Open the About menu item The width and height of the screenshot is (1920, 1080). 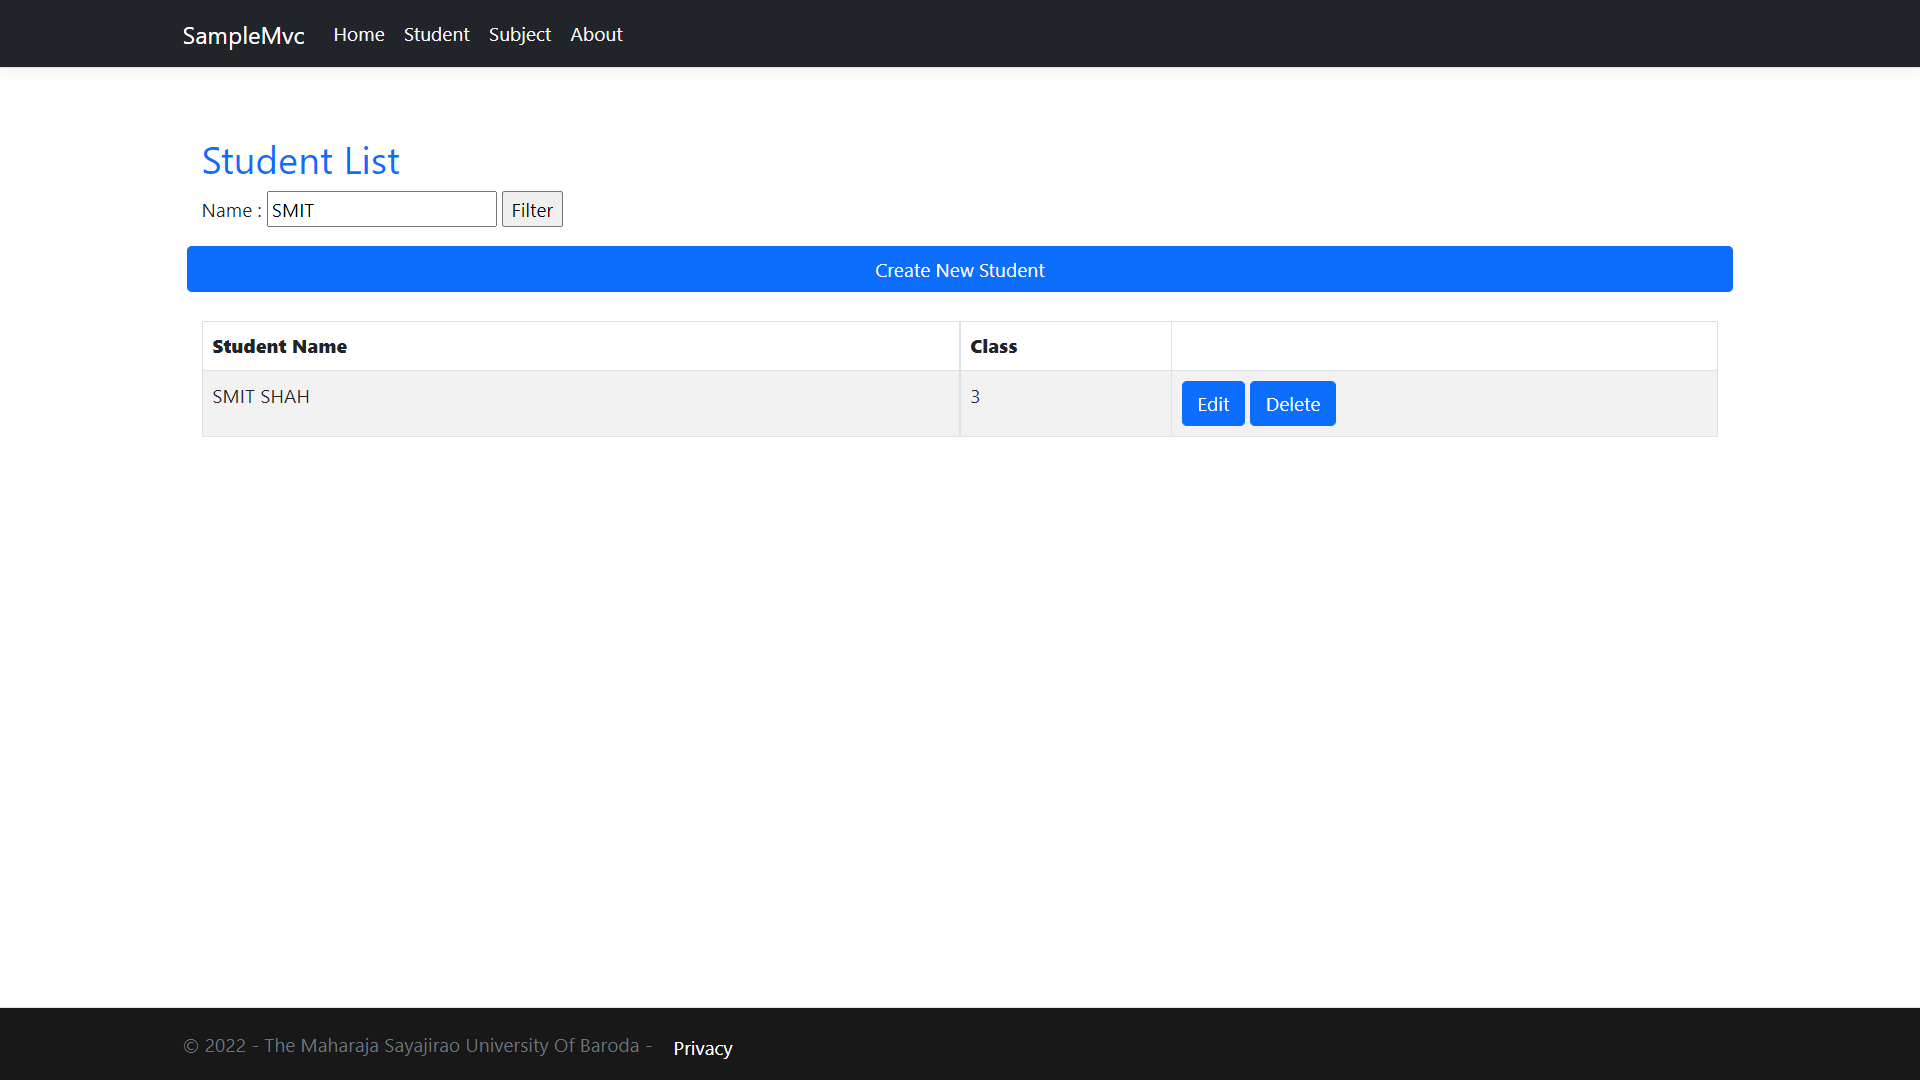(596, 34)
